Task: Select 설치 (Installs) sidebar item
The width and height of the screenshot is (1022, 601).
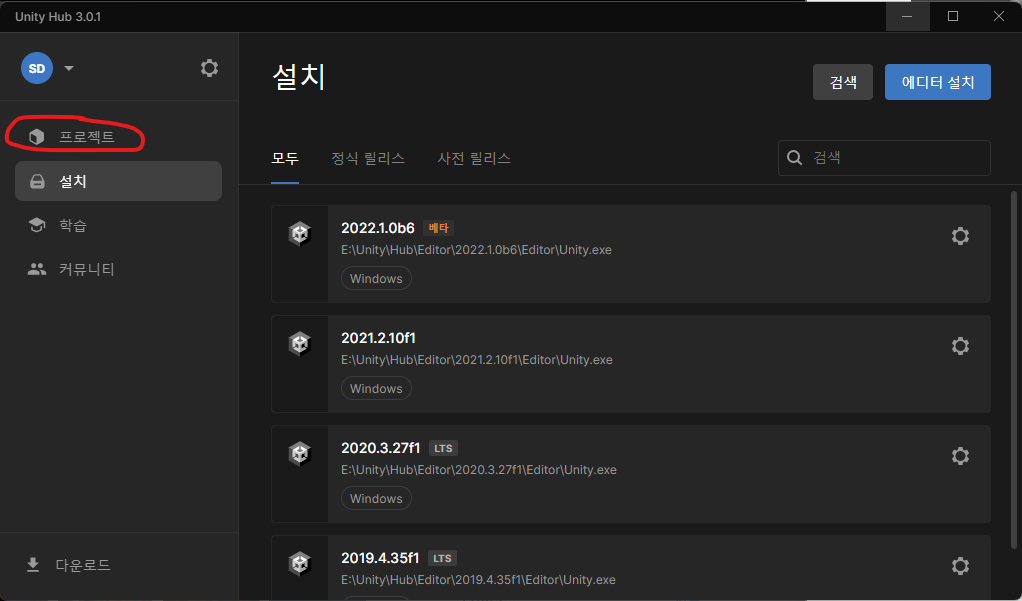Action: 119,181
